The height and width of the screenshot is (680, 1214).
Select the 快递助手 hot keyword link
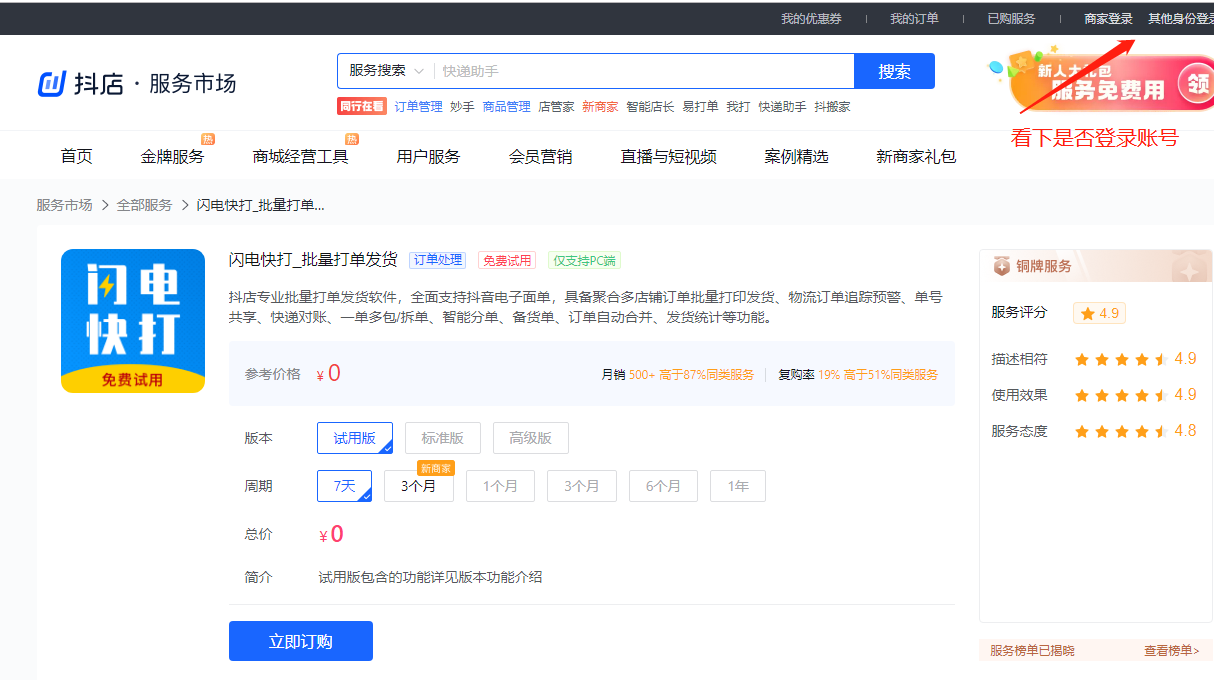pyautogui.click(x=782, y=106)
